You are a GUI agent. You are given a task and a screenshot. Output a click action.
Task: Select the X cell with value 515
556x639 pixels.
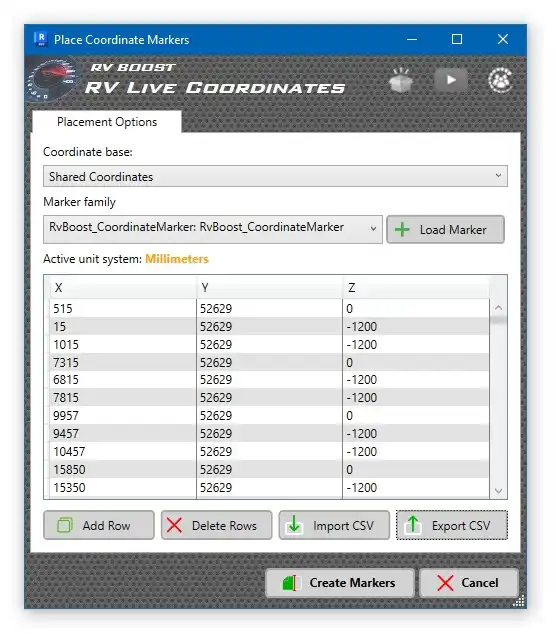tap(123, 308)
